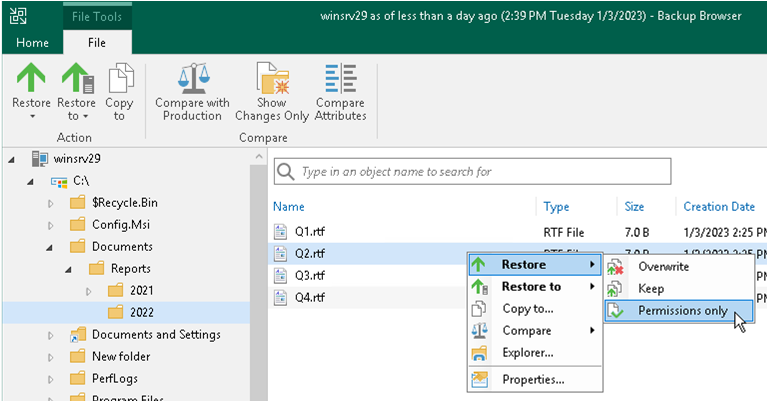
Task: Click Explorer in the context menu
Action: (x=527, y=353)
